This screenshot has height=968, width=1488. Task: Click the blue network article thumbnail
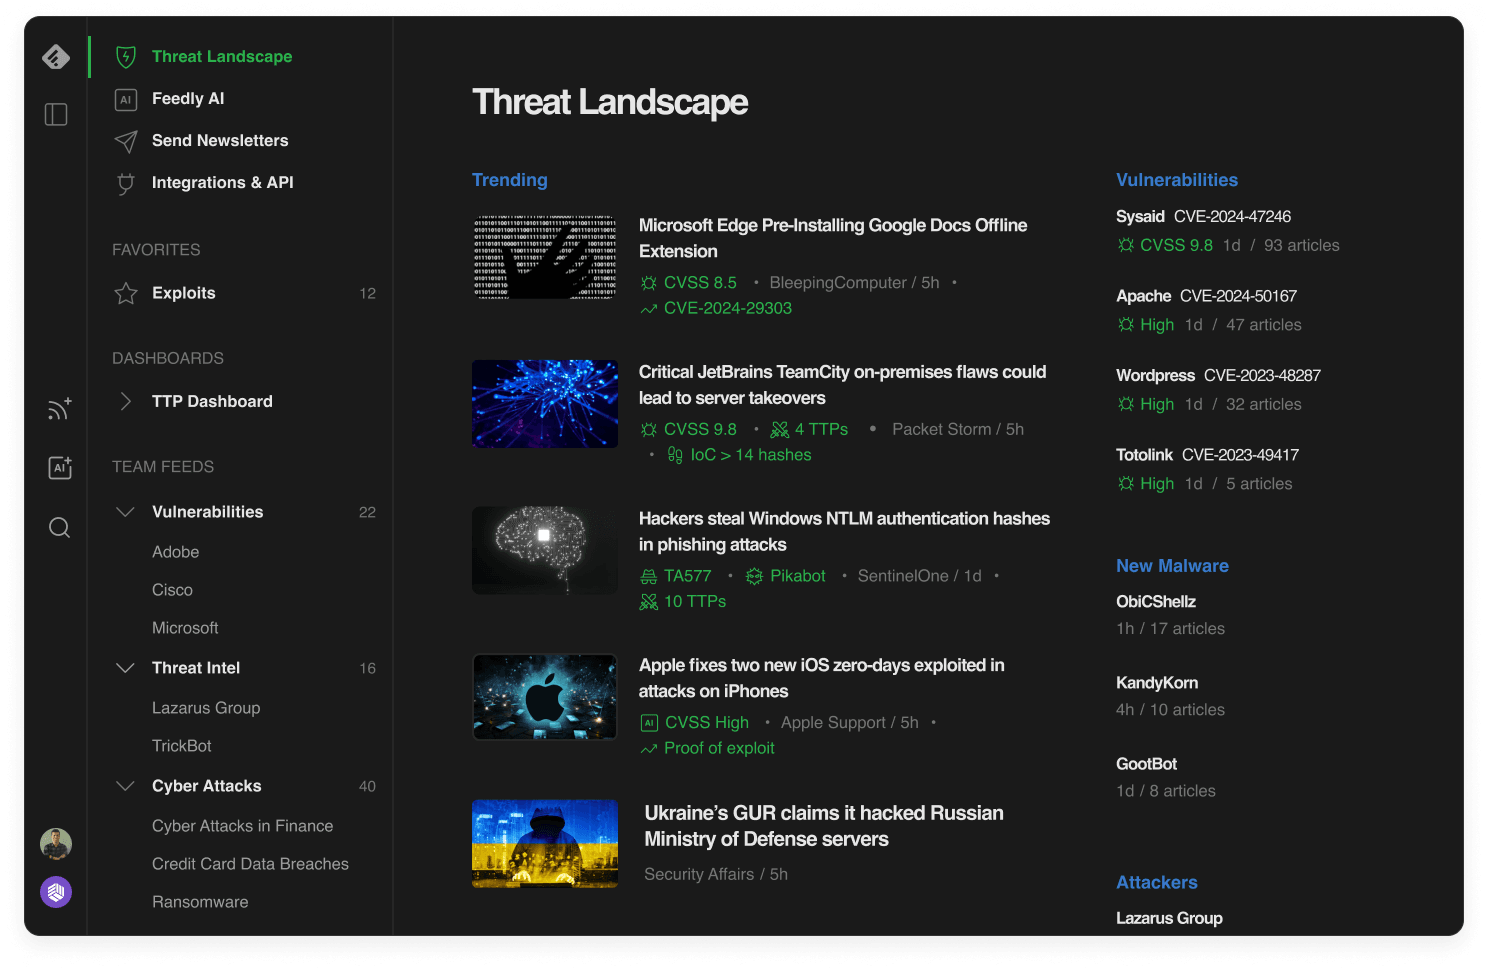tap(545, 404)
